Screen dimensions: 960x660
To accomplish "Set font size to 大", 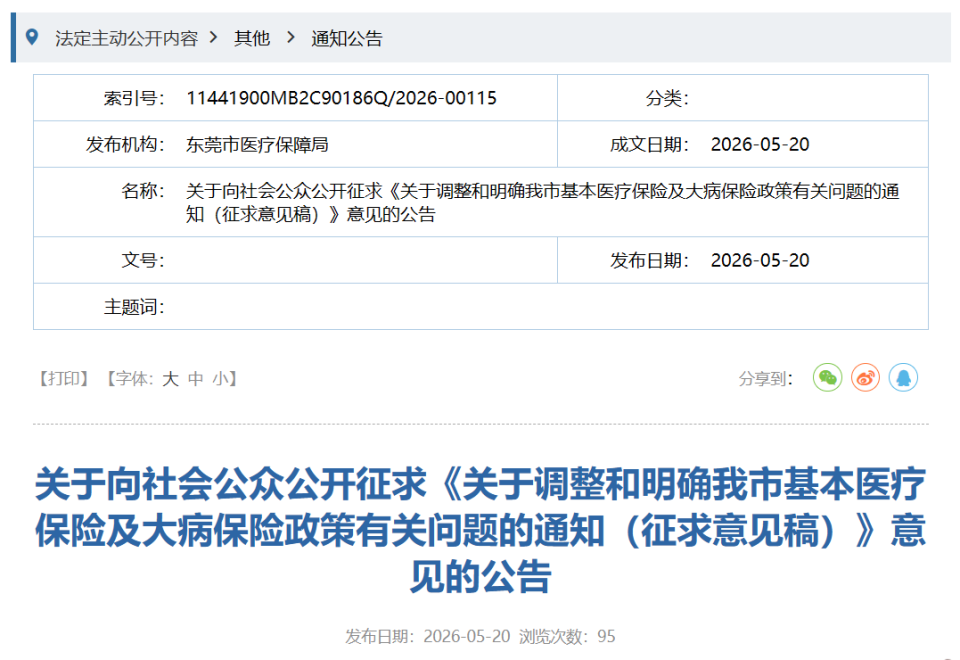I will pos(170,379).
